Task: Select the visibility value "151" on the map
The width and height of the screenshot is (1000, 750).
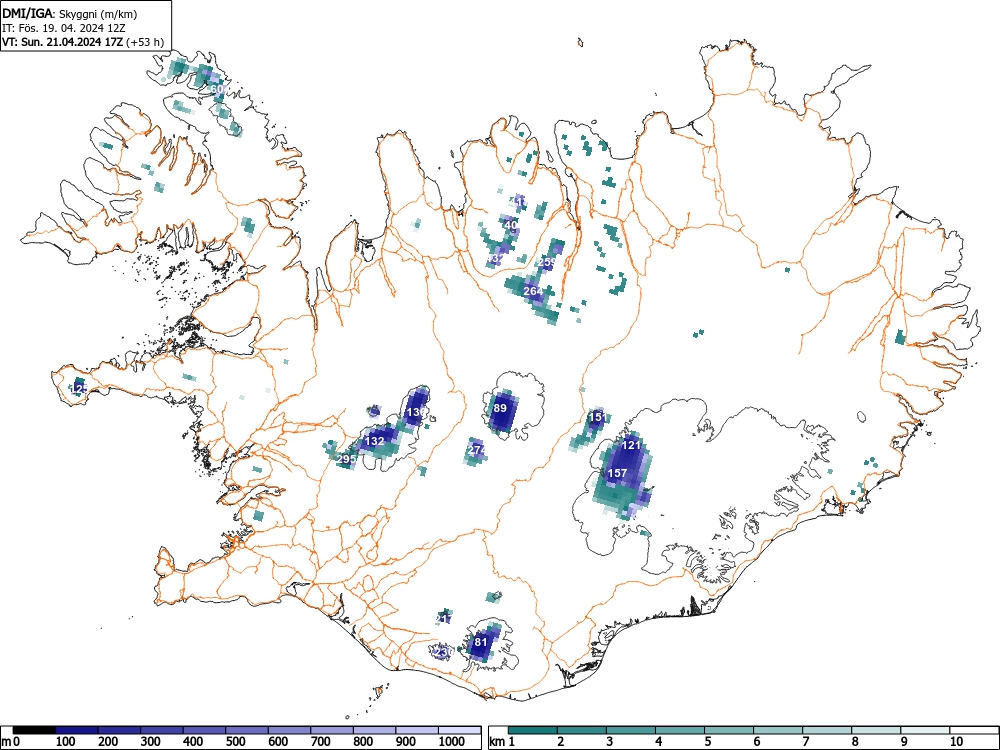Action: [598, 417]
